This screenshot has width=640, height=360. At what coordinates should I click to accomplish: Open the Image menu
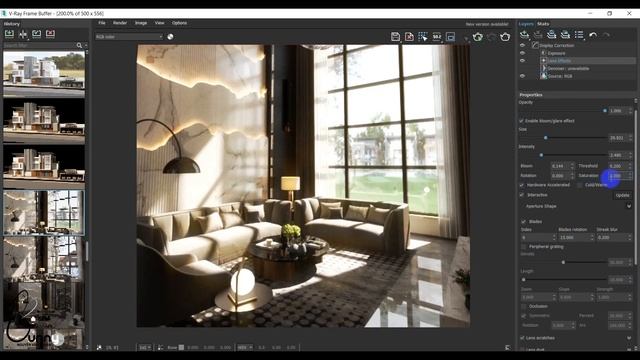pos(141,23)
